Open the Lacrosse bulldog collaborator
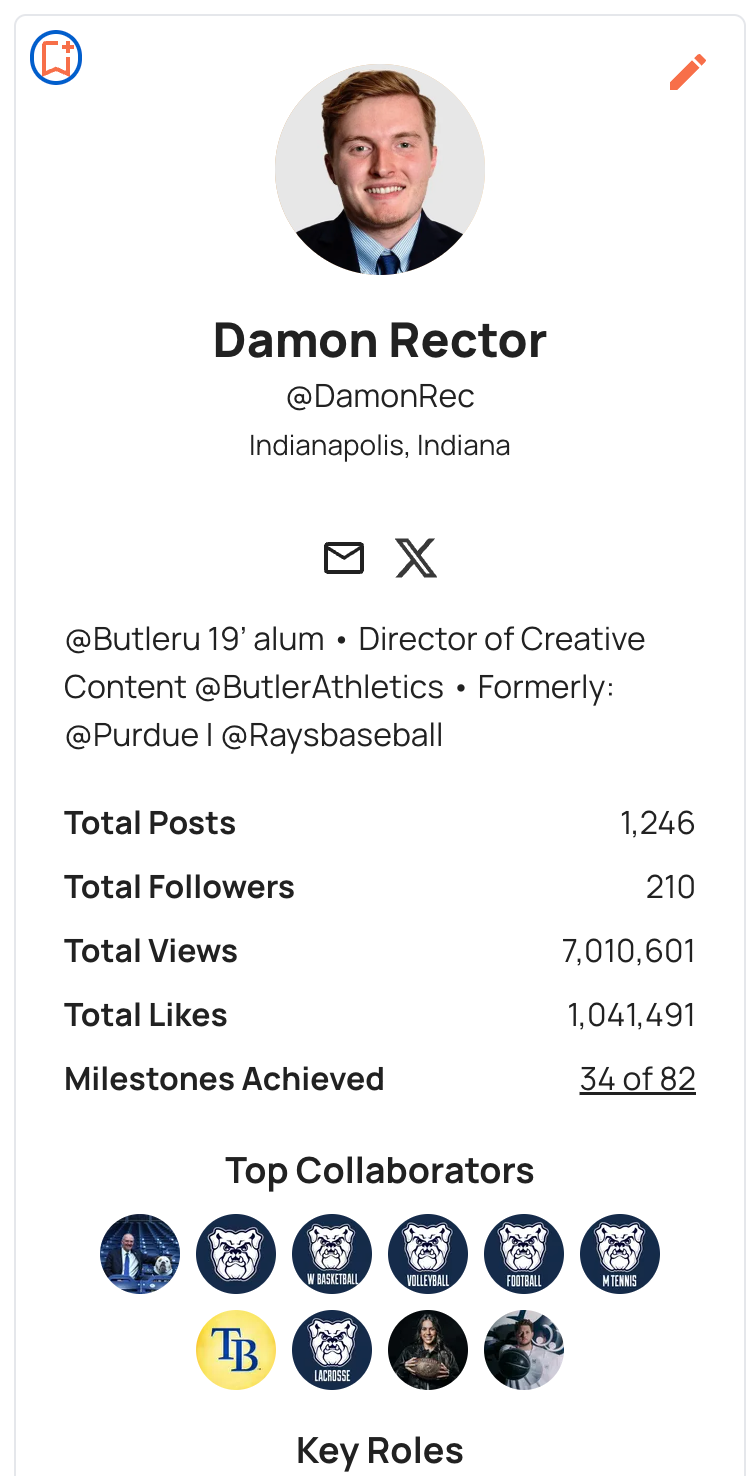 [332, 1350]
